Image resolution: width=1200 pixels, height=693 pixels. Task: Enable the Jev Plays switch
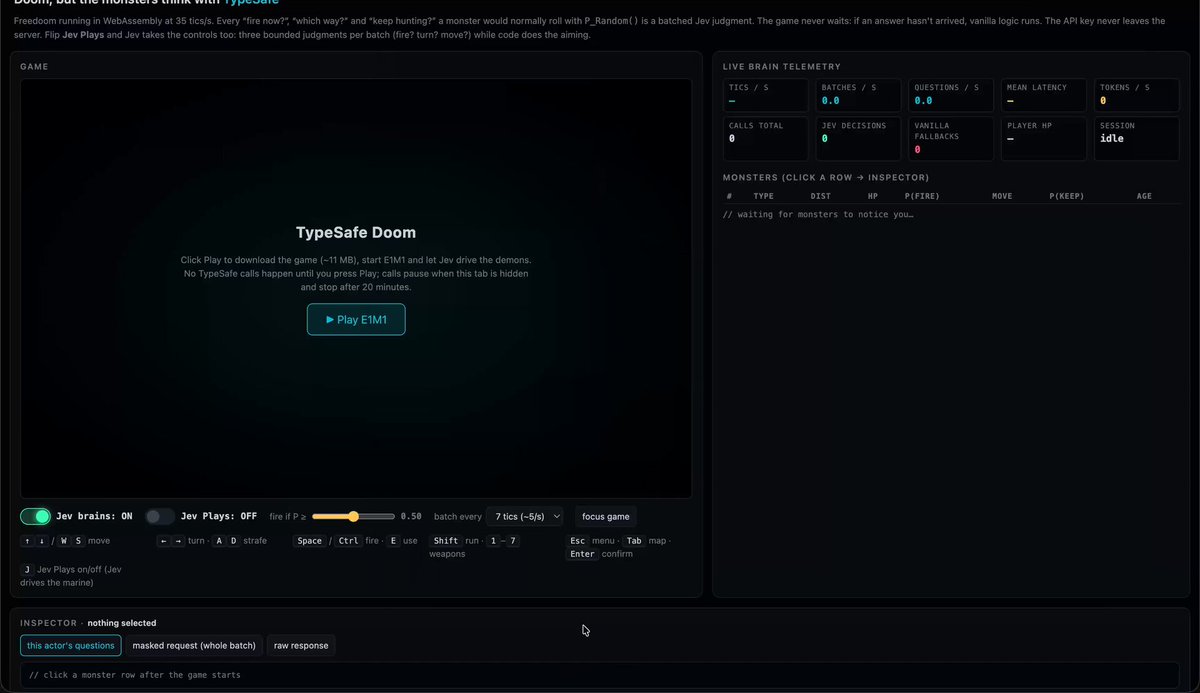pyautogui.click(x=160, y=516)
